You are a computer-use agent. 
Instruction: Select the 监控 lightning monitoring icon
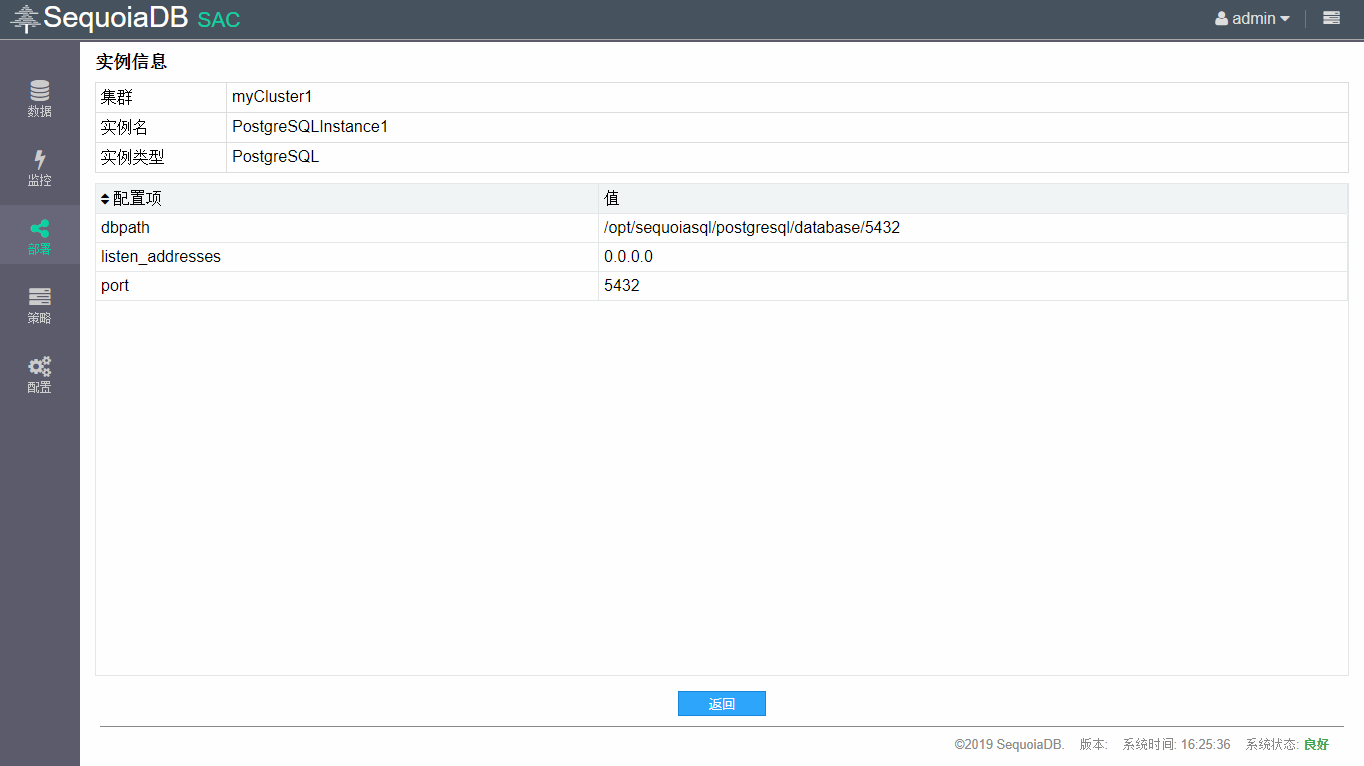click(x=39, y=167)
